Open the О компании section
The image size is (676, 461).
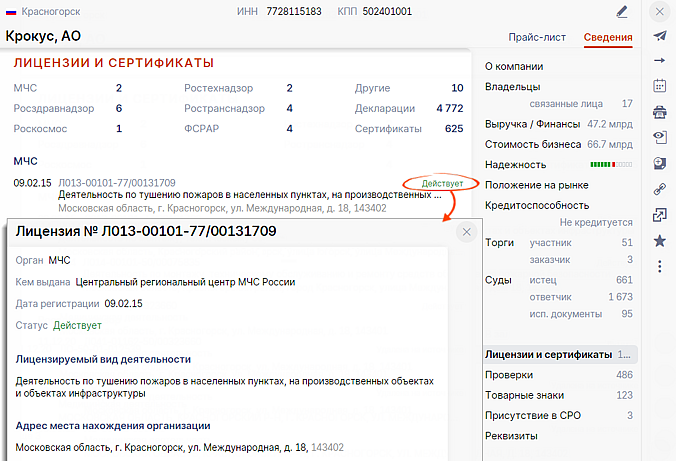point(514,66)
